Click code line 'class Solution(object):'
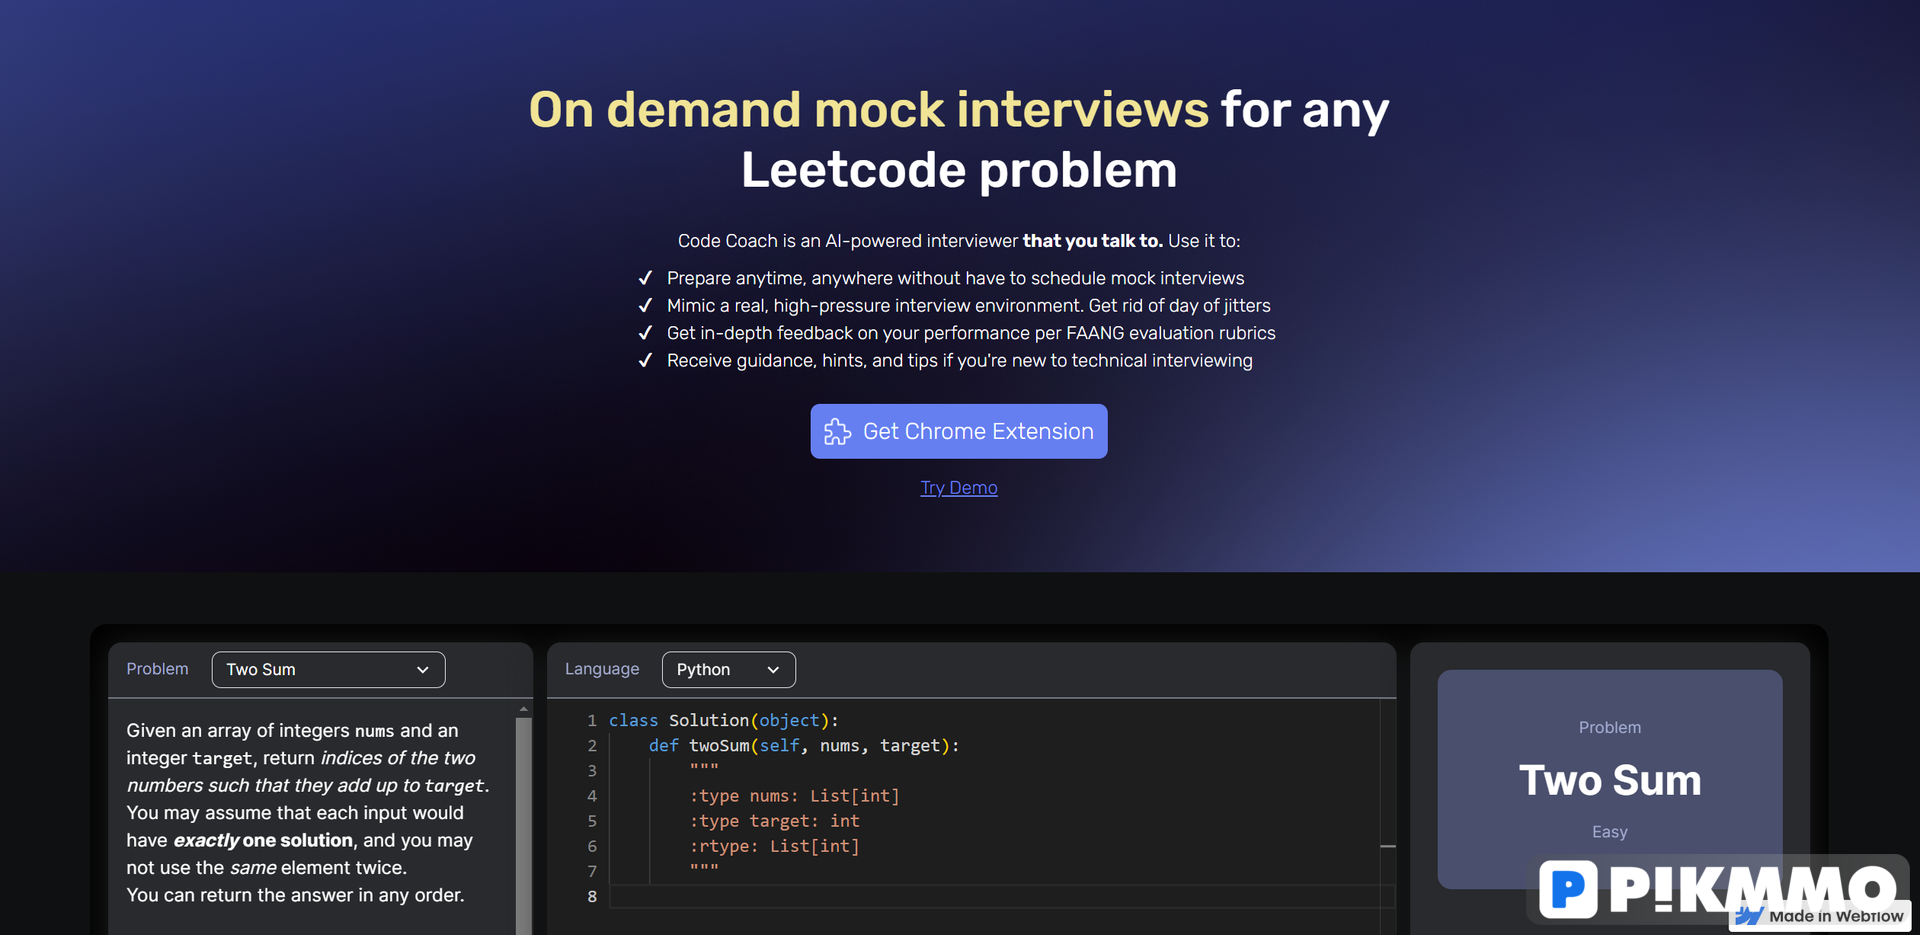 [x=724, y=720]
